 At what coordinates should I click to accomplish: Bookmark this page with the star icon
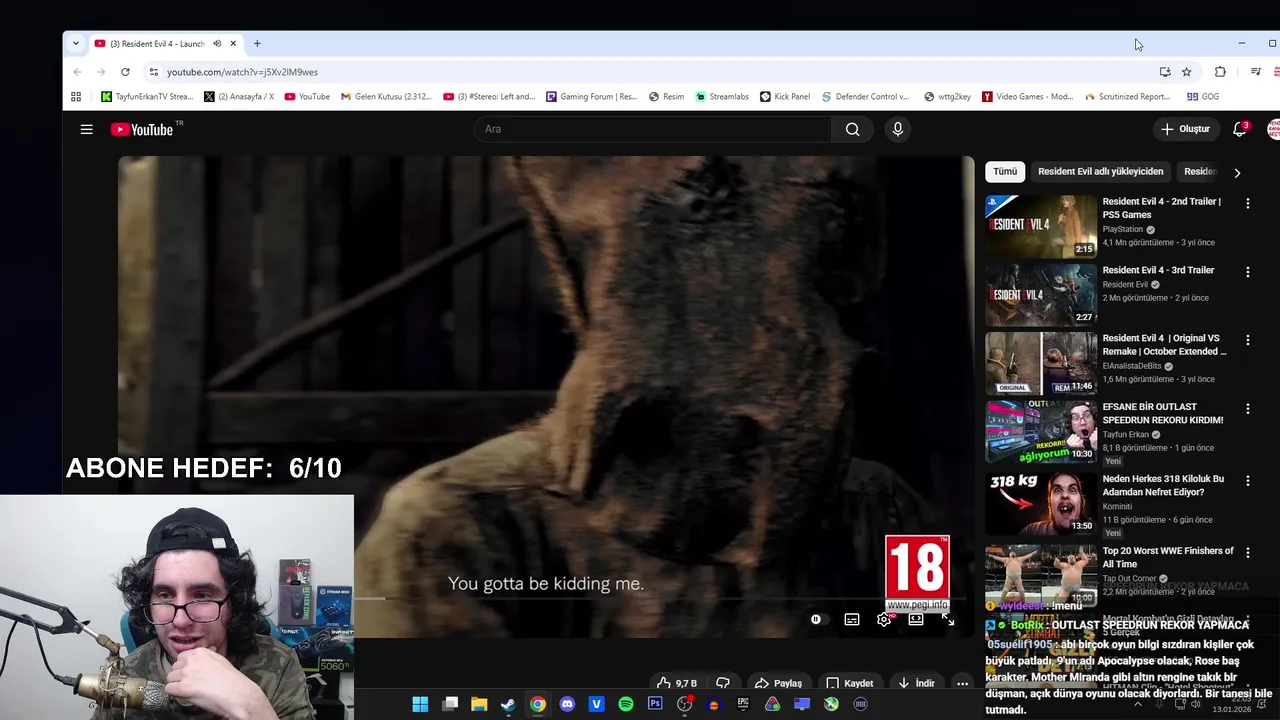[1186, 72]
